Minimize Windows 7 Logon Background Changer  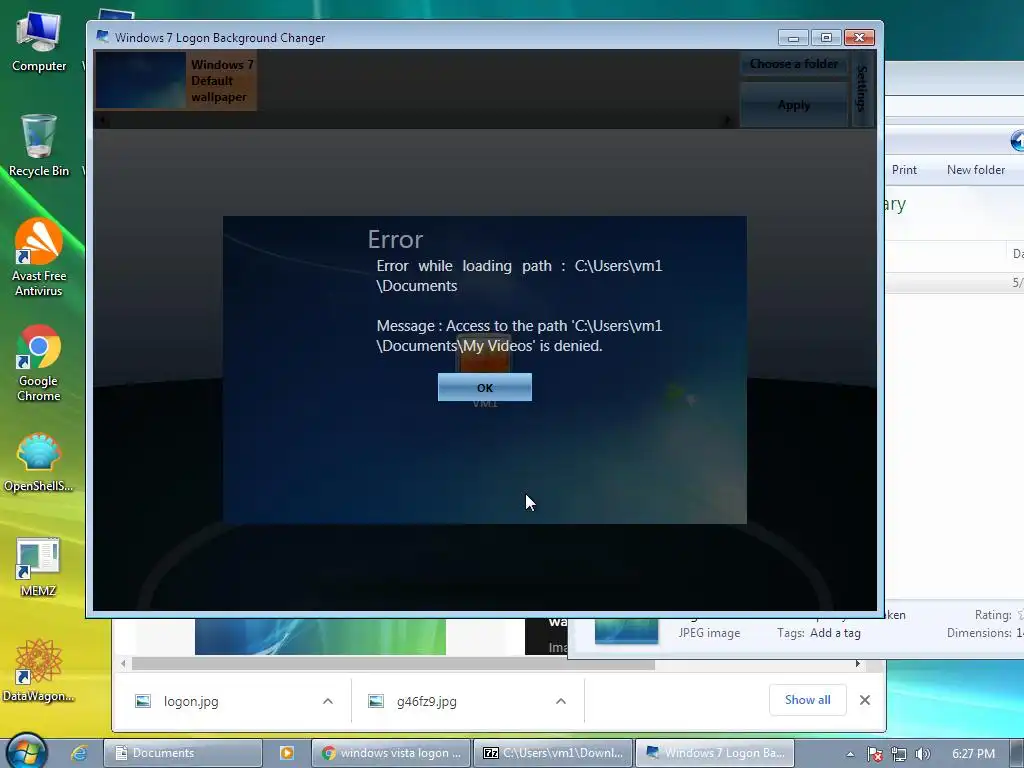point(793,38)
